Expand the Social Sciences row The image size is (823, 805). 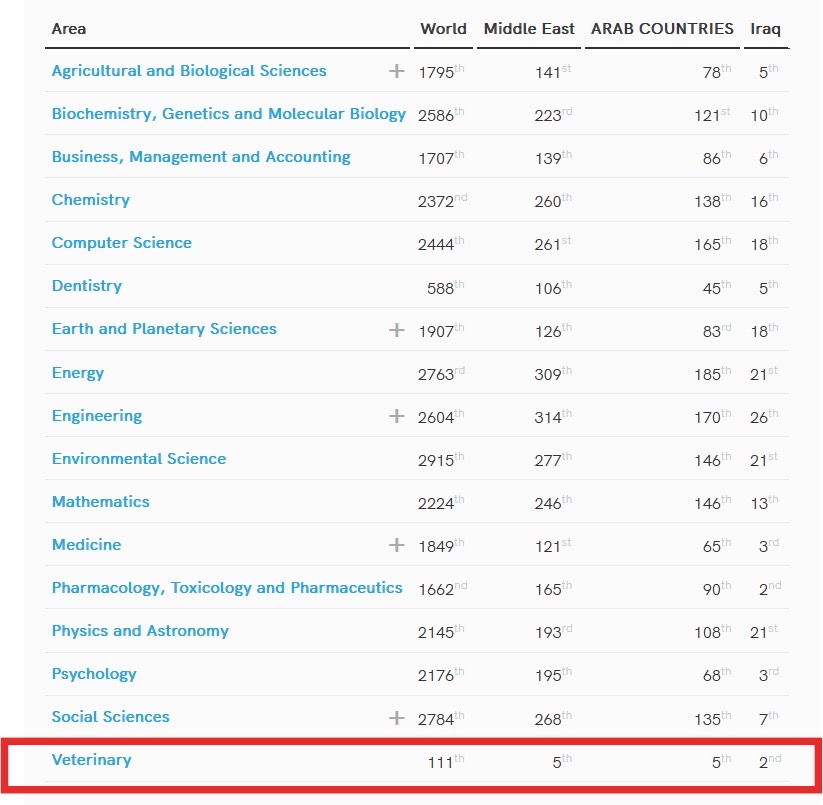397,717
